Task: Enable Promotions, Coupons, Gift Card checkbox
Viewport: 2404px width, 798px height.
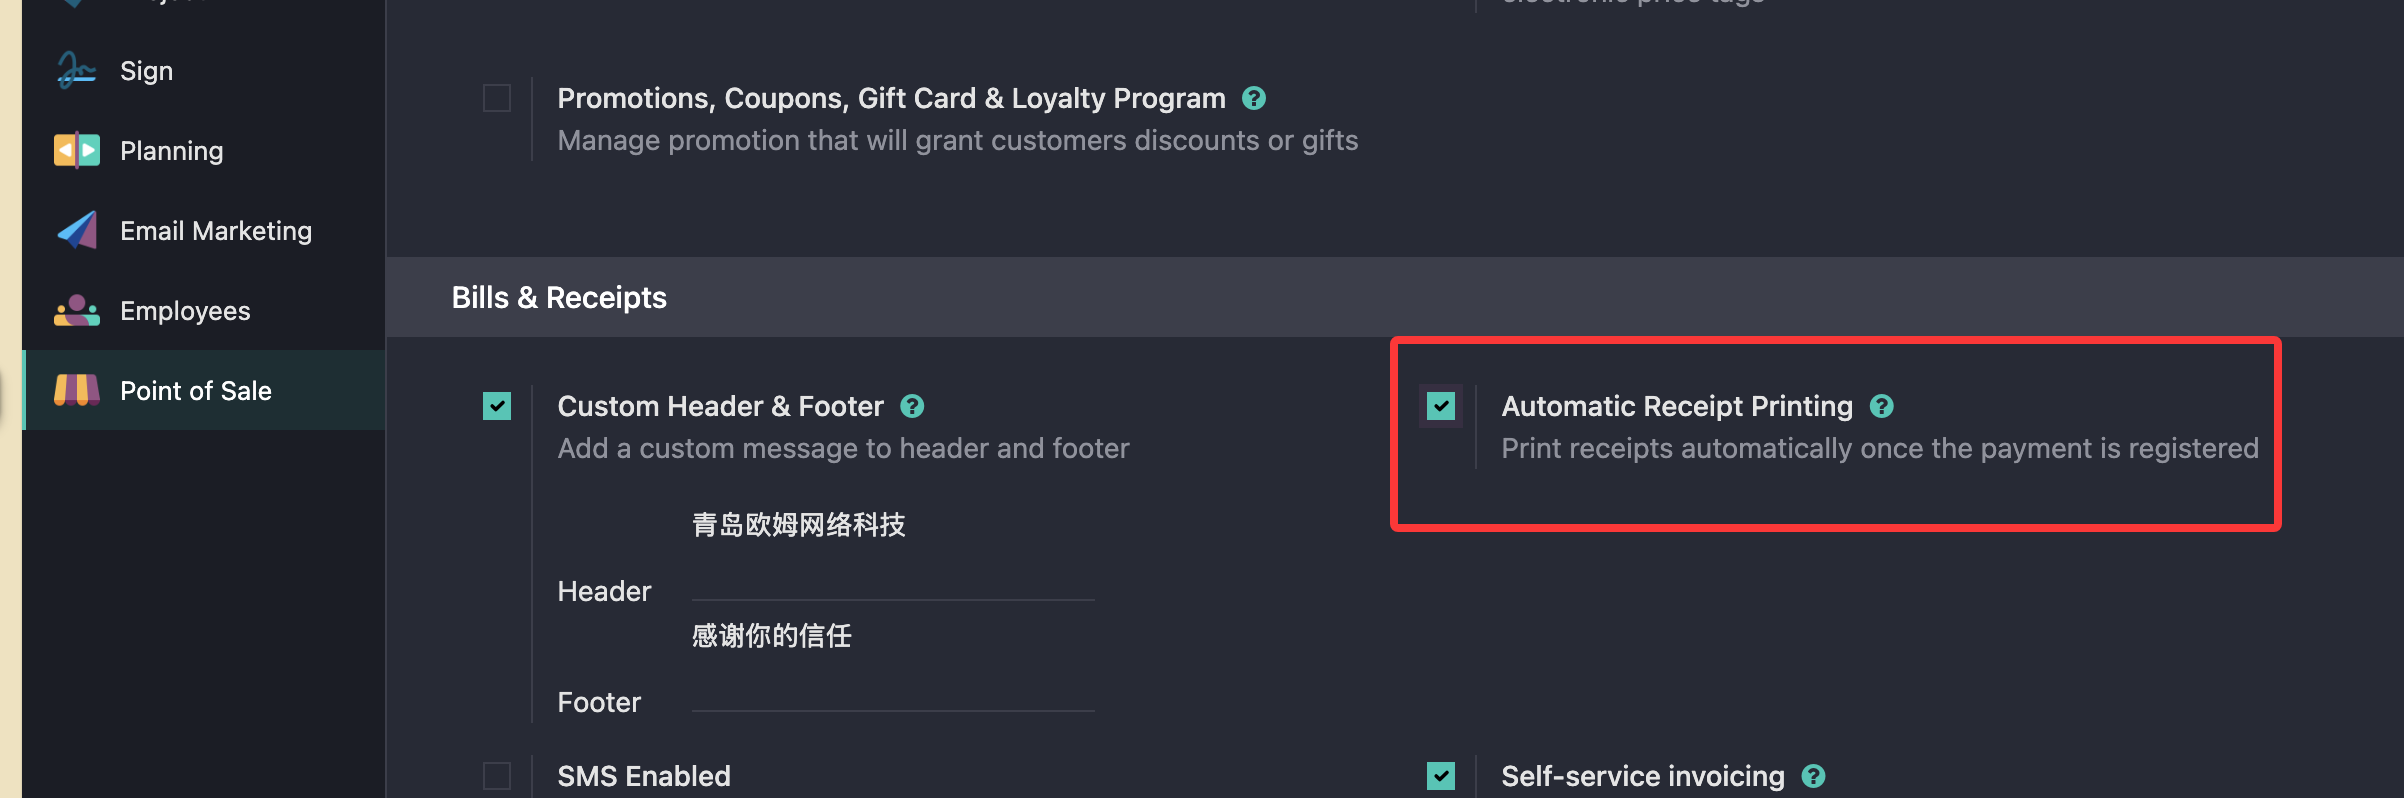Action: [497, 98]
